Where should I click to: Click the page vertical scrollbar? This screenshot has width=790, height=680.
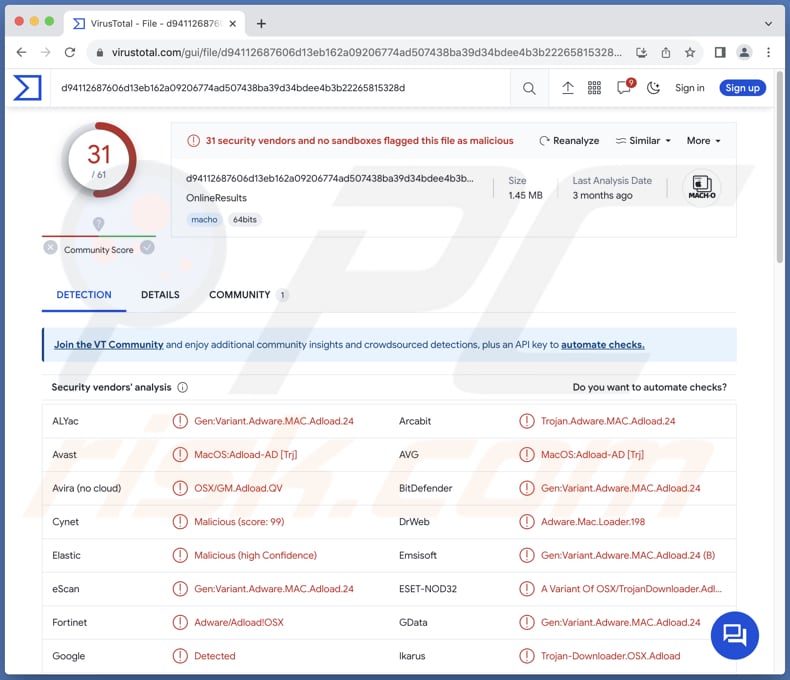[780, 166]
